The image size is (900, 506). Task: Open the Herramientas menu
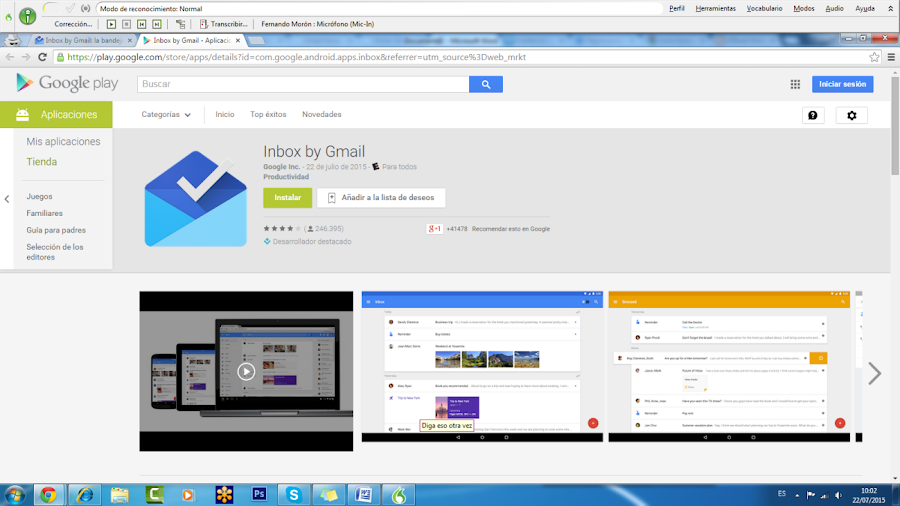(x=715, y=9)
